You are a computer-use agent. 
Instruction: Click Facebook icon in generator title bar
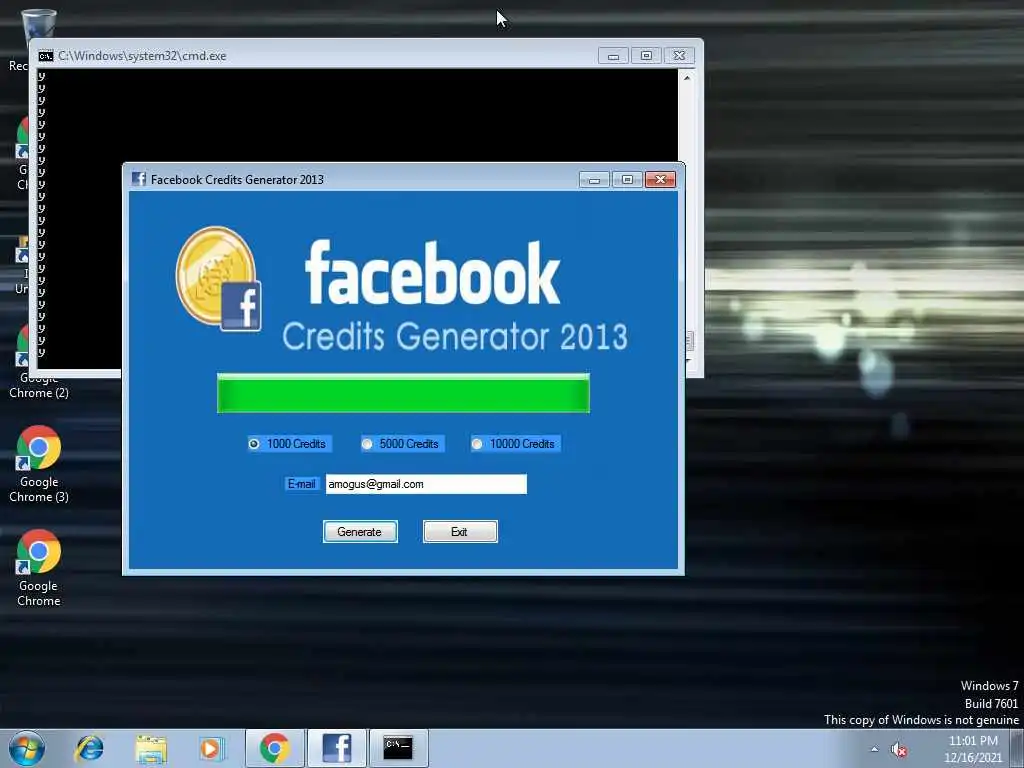[138, 179]
